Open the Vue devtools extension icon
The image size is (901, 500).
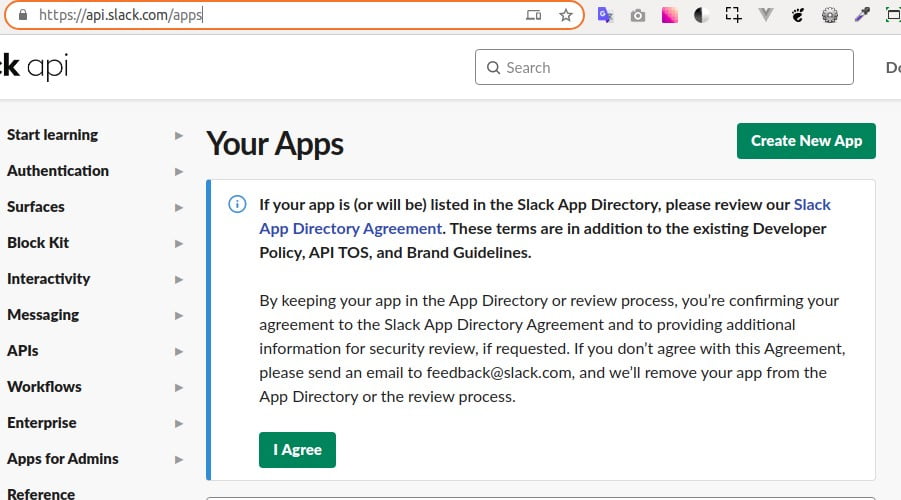(x=765, y=15)
